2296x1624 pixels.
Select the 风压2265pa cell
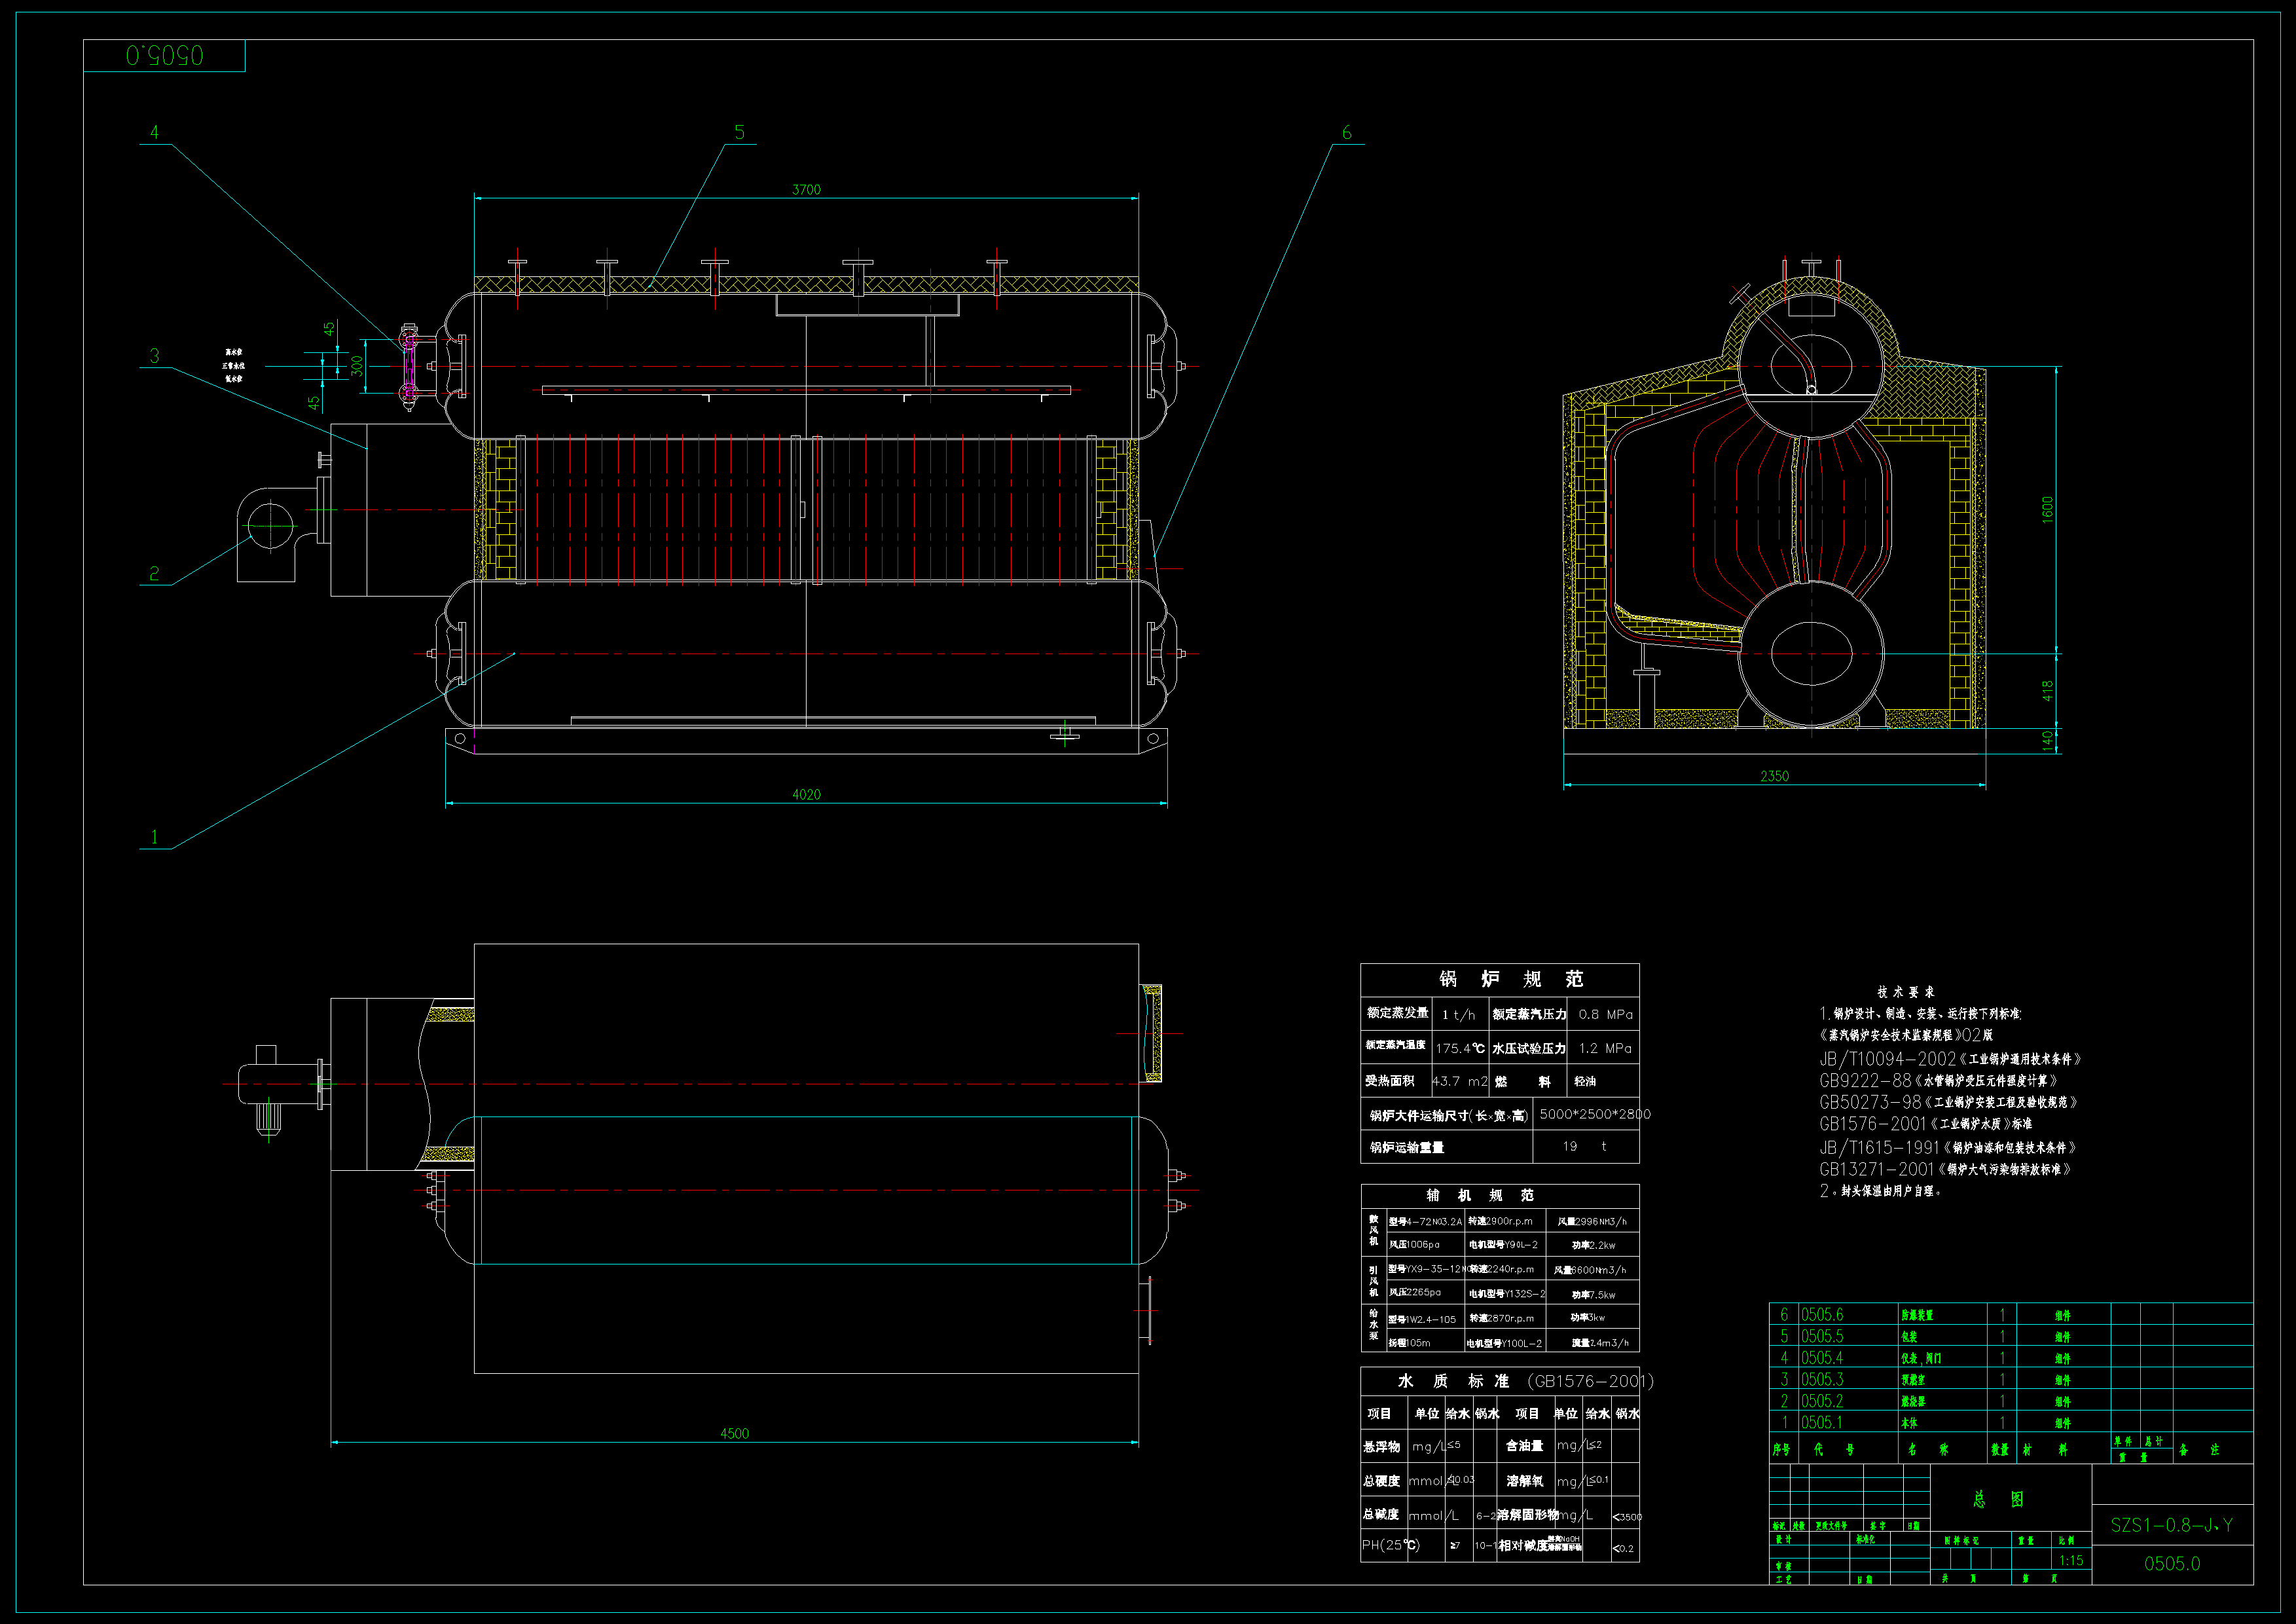(1414, 1292)
